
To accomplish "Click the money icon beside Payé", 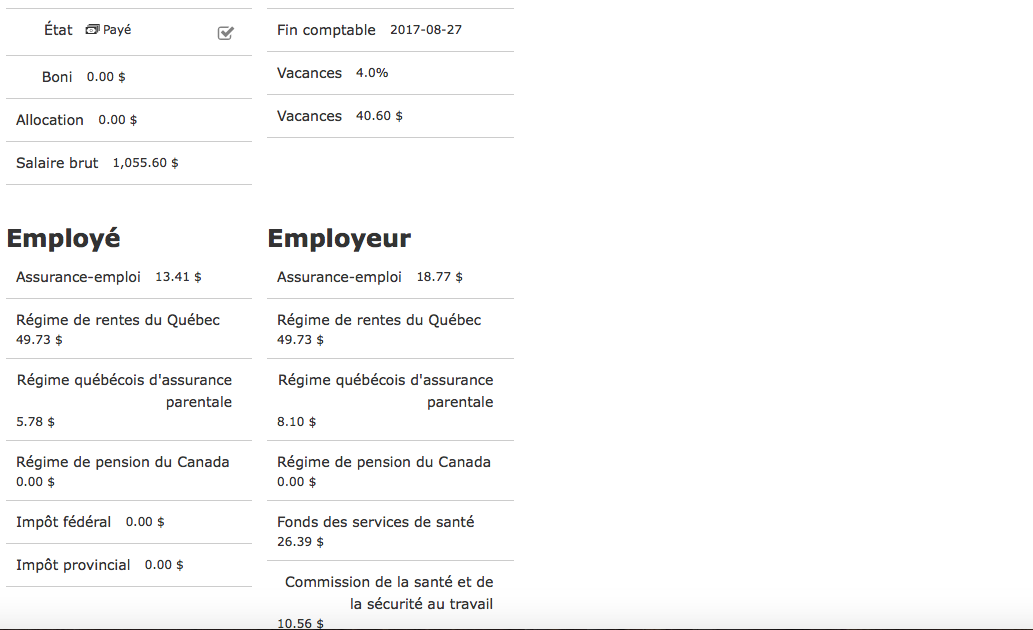I will [x=92, y=30].
